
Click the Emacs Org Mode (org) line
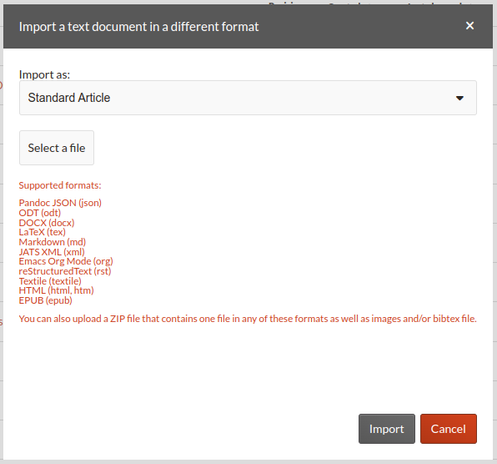click(x=66, y=261)
